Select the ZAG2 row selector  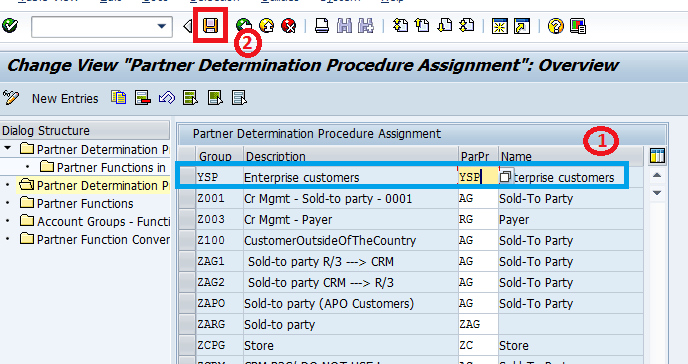(x=187, y=282)
